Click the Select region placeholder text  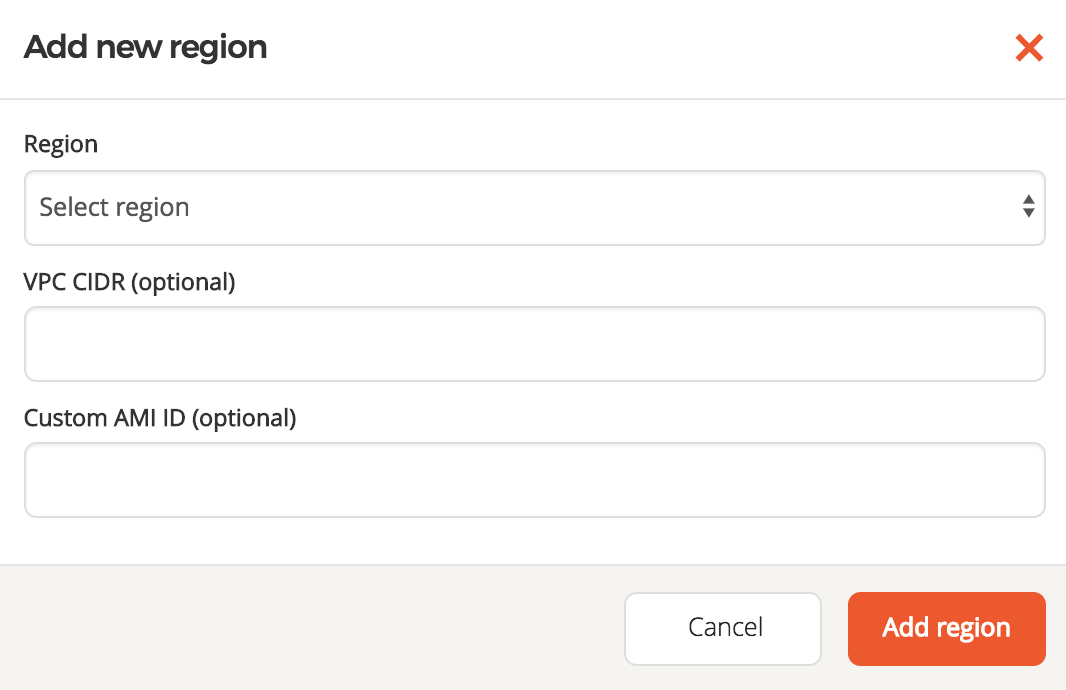pos(114,207)
